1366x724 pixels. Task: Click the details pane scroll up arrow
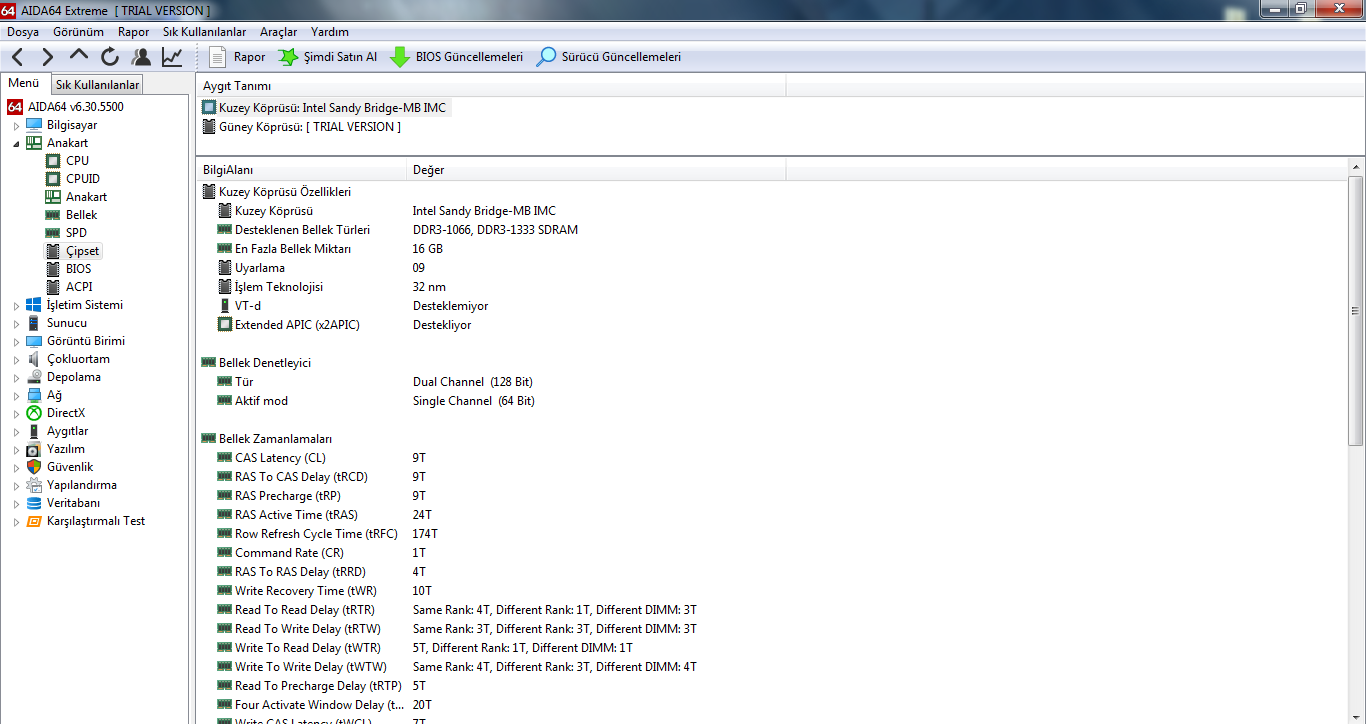1356,166
